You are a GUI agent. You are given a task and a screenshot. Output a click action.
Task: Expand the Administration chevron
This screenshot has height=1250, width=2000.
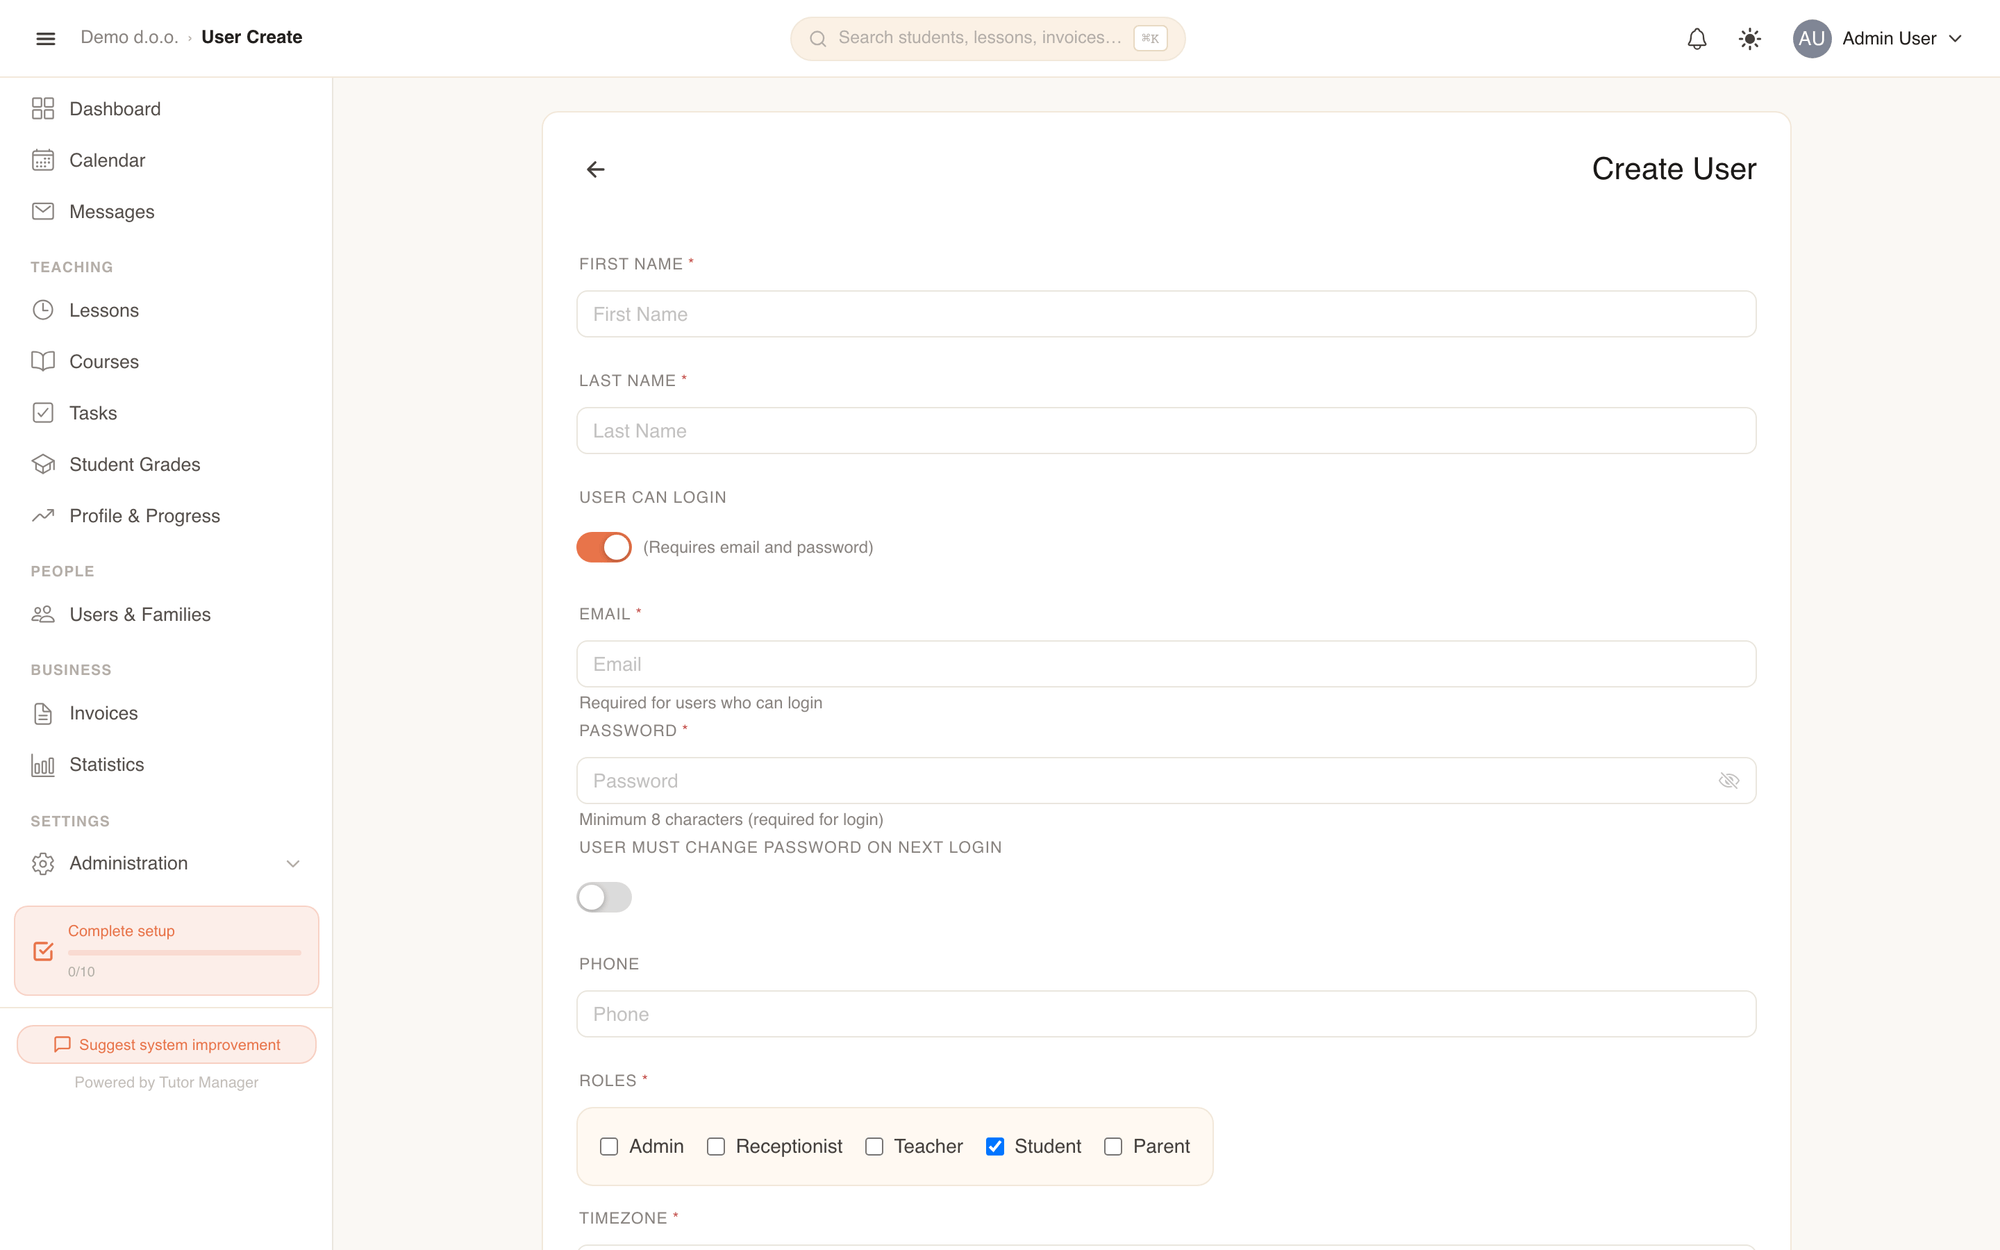[x=293, y=863]
